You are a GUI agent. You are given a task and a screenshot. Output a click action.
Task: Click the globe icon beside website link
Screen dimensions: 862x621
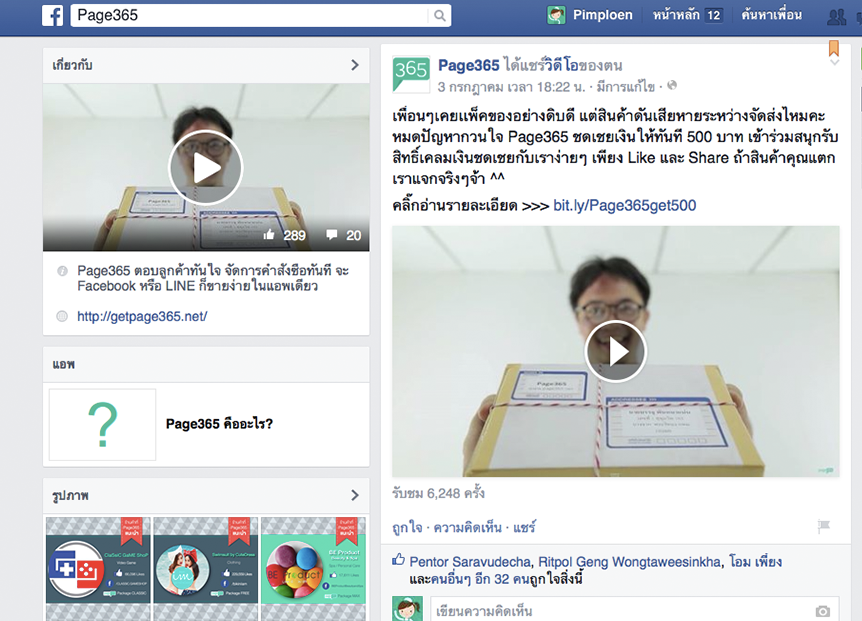click(62, 316)
